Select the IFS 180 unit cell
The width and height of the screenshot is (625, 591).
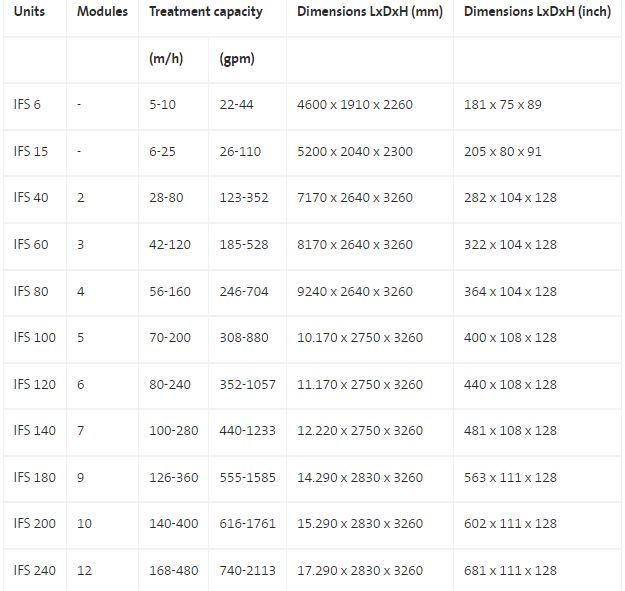tap(34, 477)
